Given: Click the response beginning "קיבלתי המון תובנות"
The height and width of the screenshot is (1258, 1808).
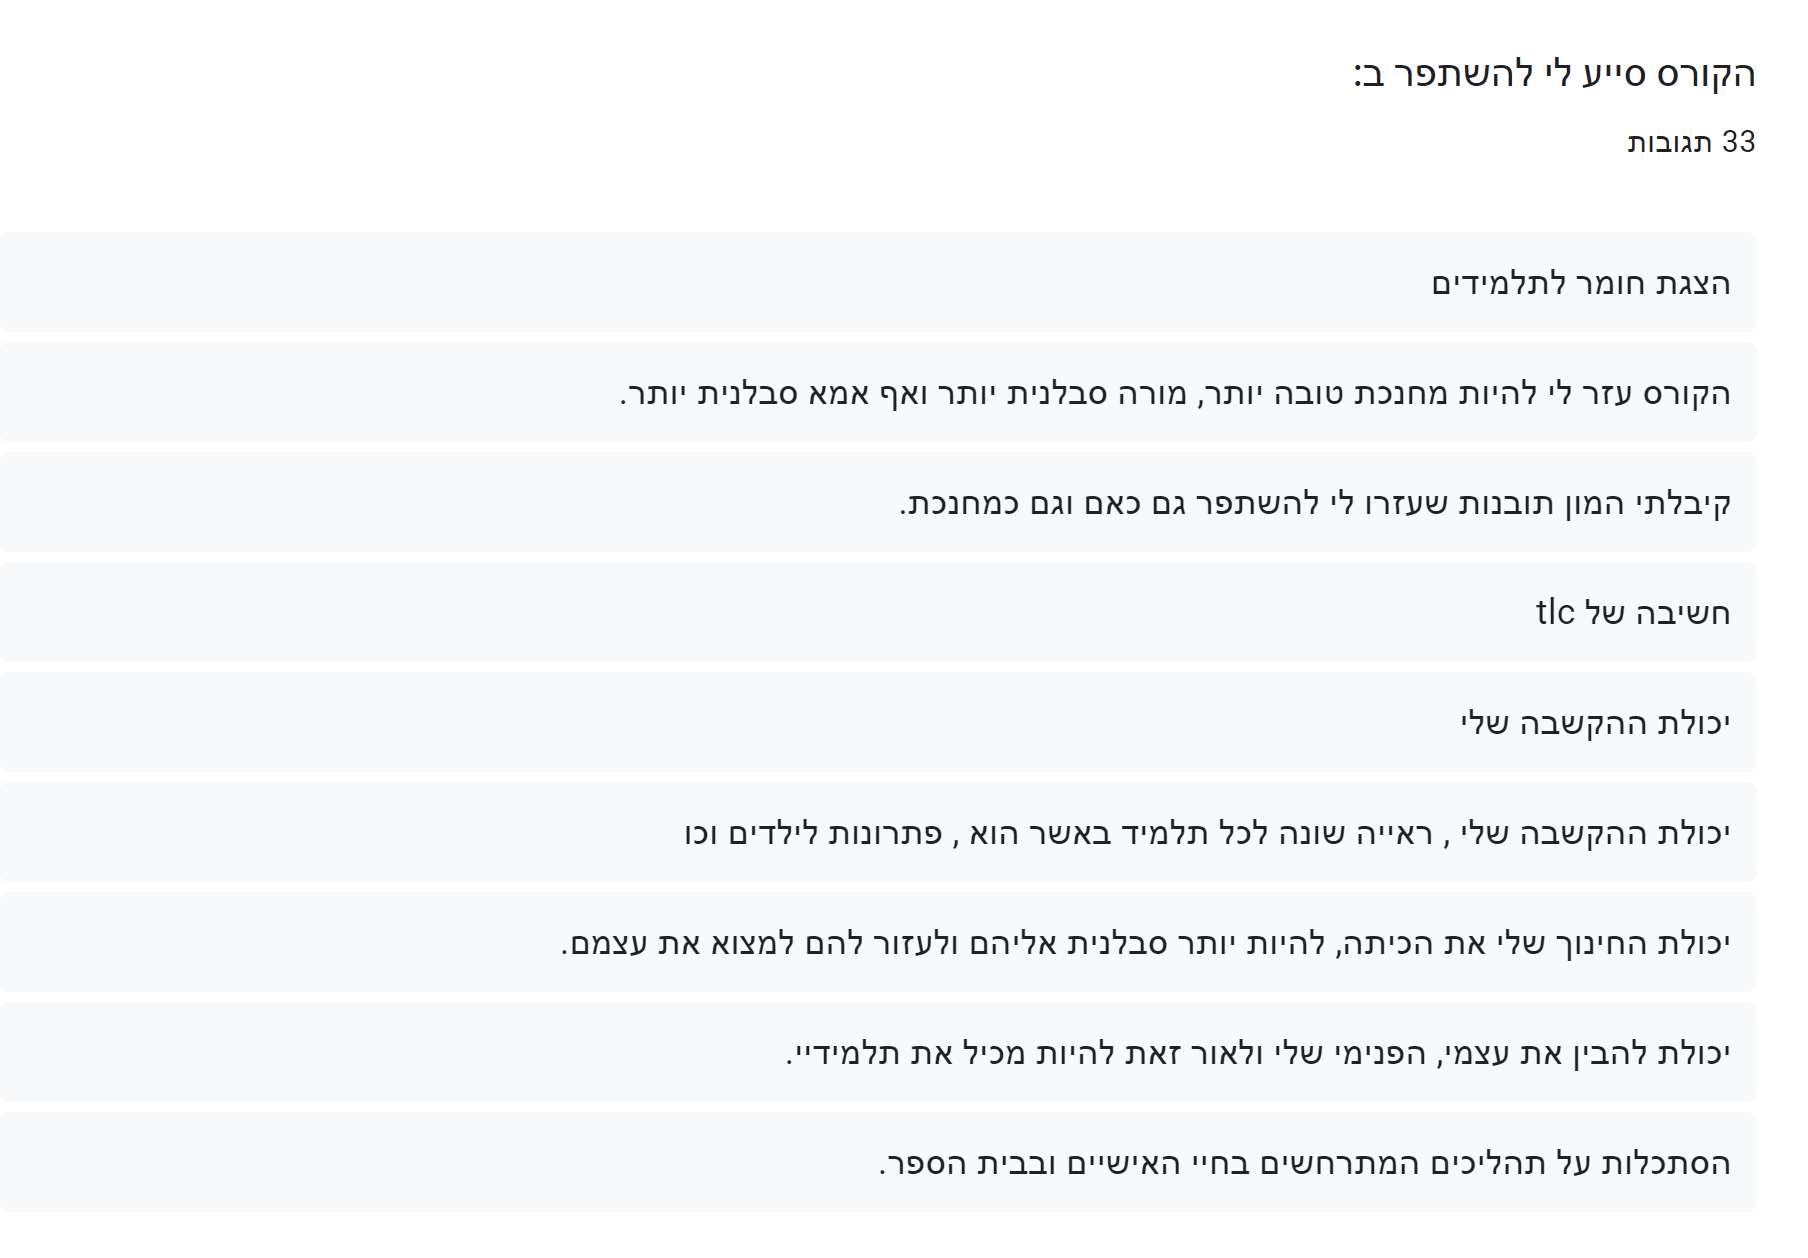Looking at the screenshot, I should pos(1314,504).
